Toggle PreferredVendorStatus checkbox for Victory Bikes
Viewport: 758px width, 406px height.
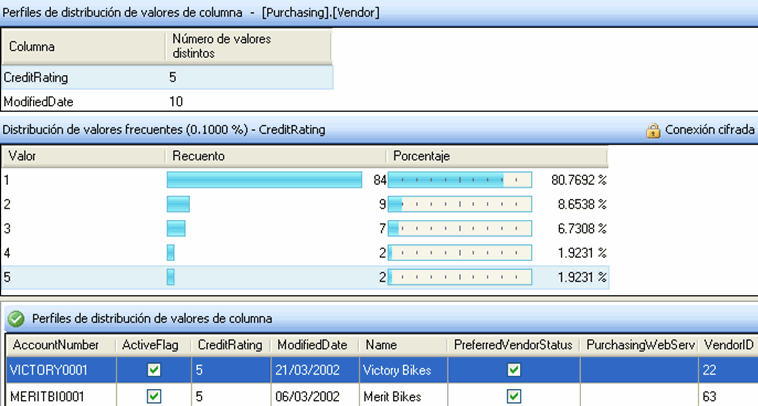click(514, 370)
